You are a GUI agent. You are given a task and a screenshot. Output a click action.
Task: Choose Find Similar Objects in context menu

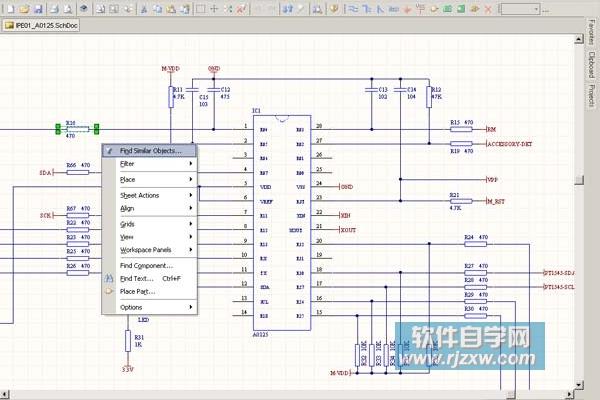150,150
